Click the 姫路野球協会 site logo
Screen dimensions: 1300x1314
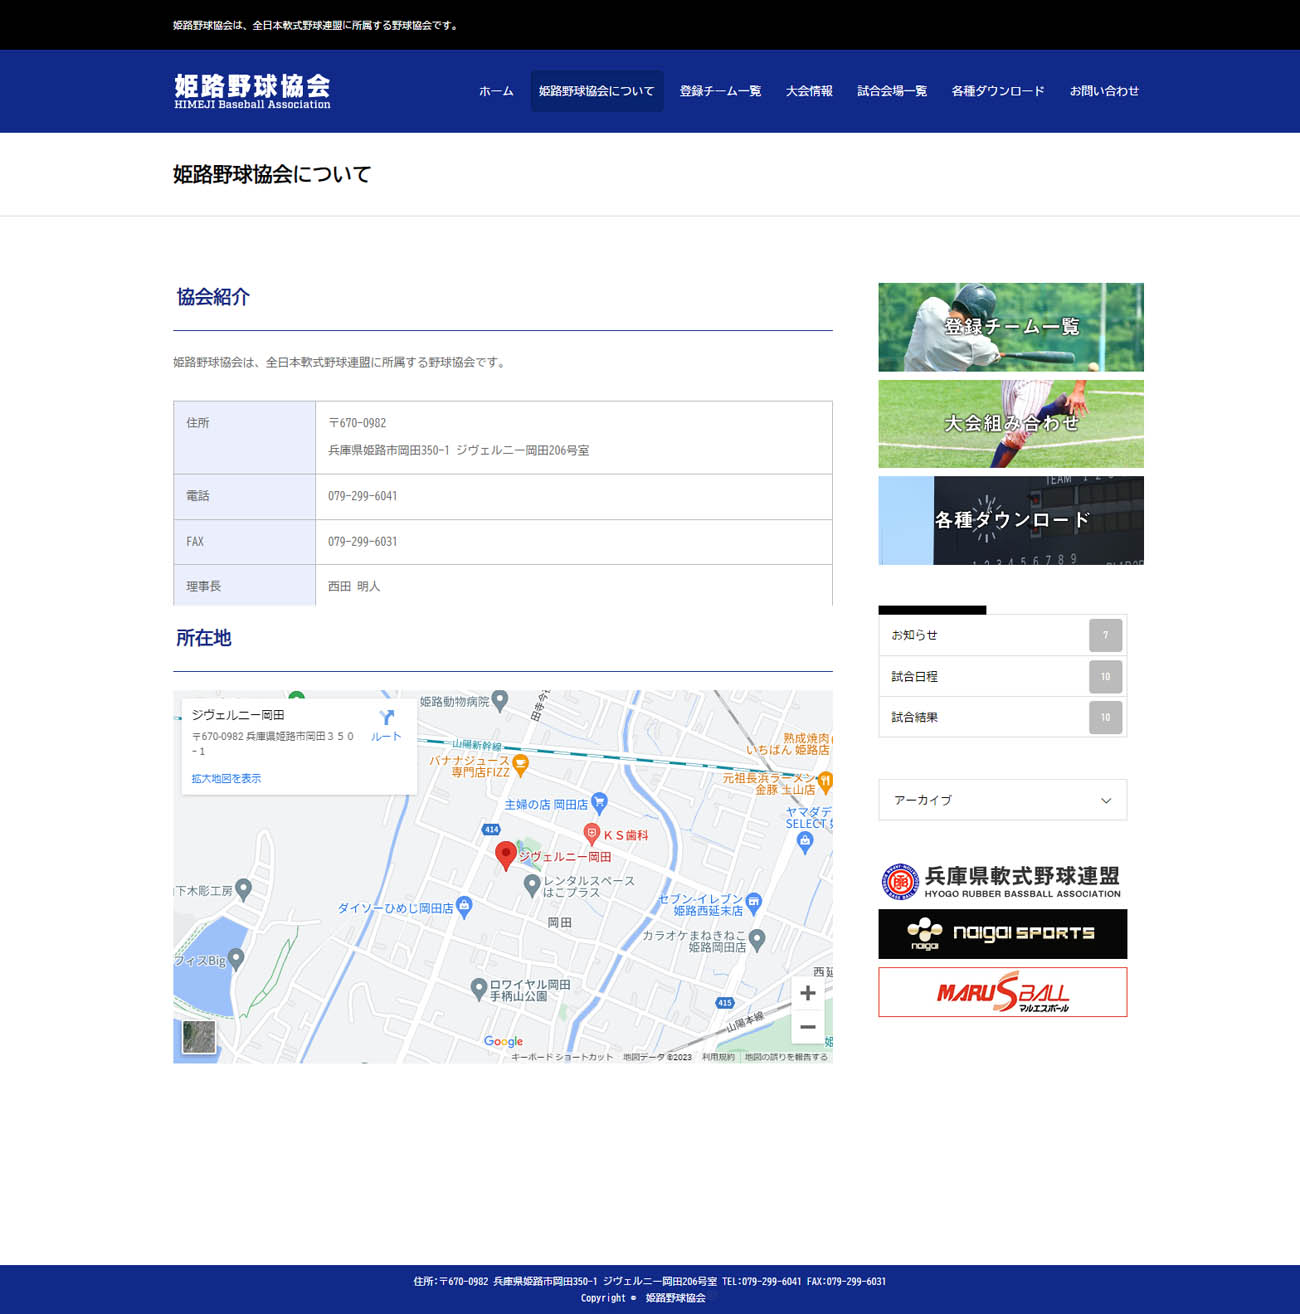[252, 91]
